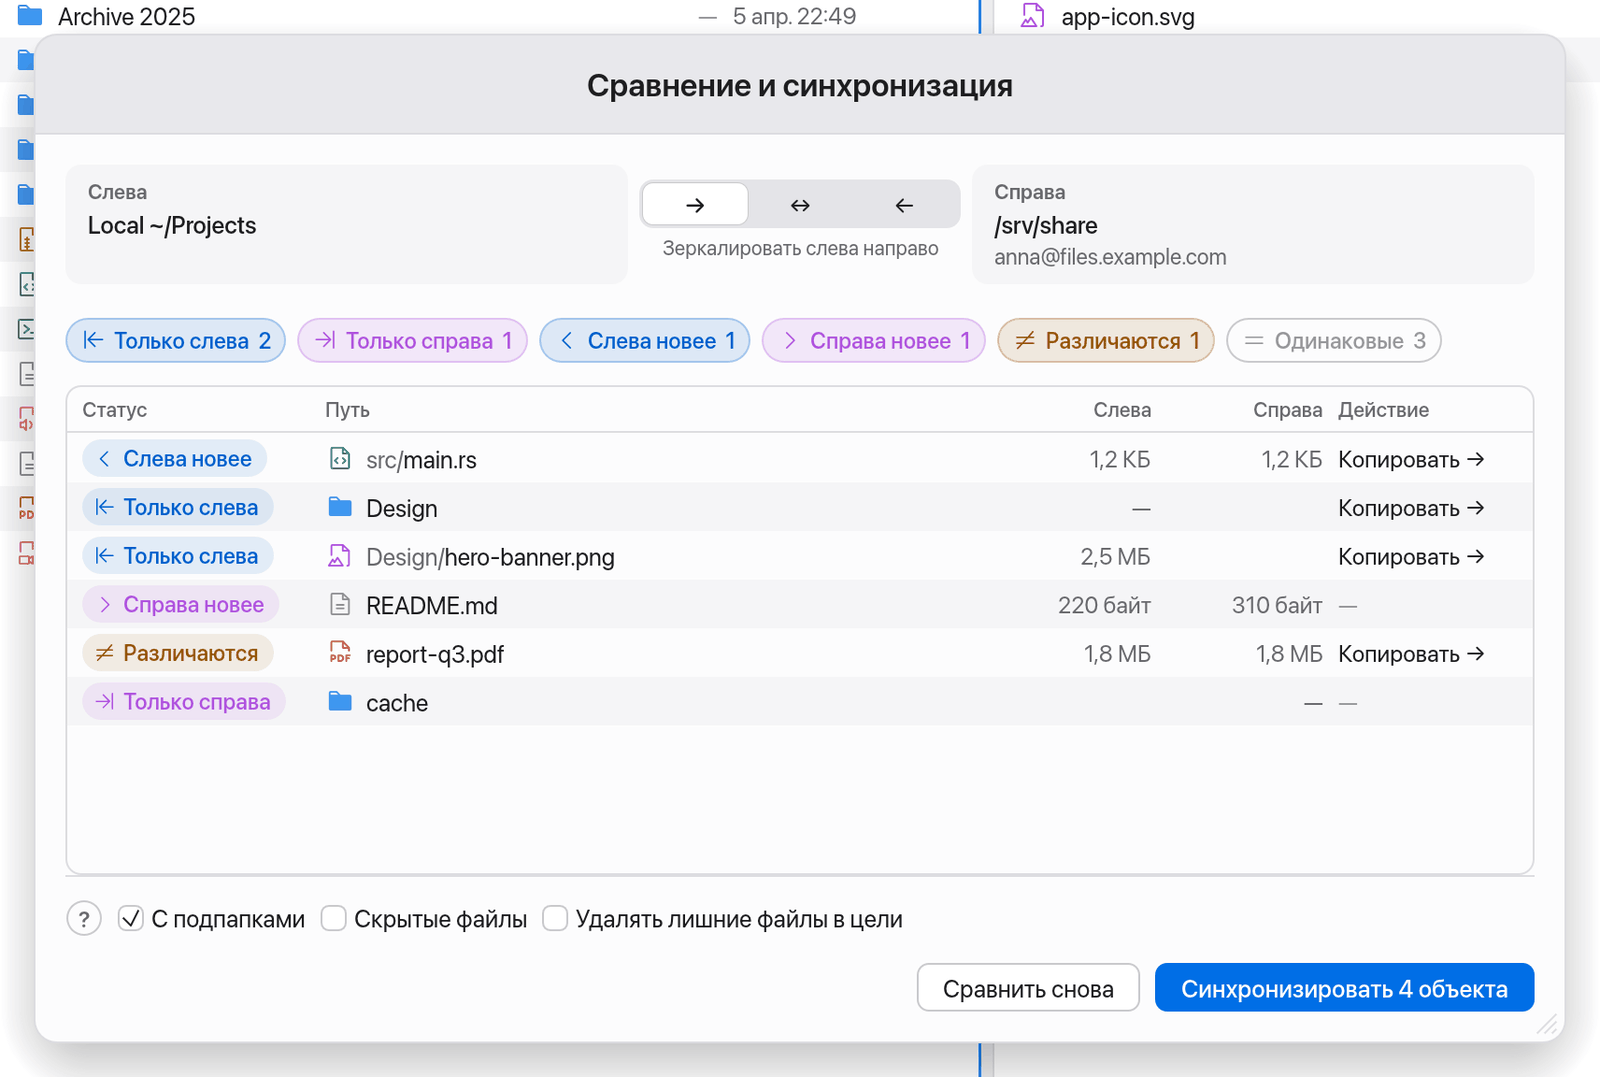Click the 'Путь' column header

point(347,410)
